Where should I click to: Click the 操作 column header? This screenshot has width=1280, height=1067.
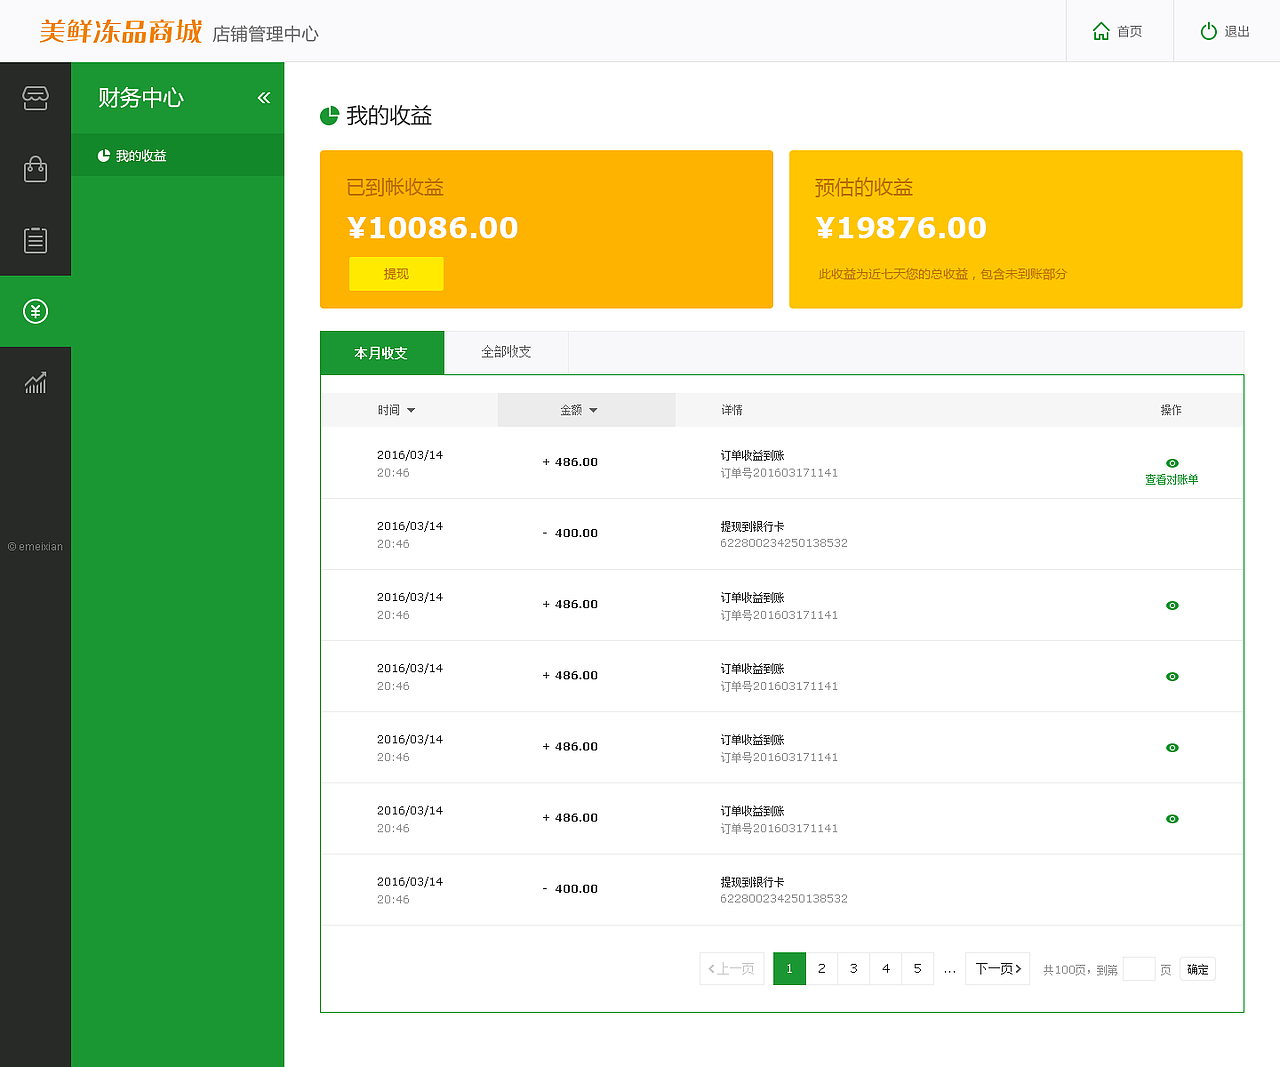pyautogui.click(x=1171, y=410)
